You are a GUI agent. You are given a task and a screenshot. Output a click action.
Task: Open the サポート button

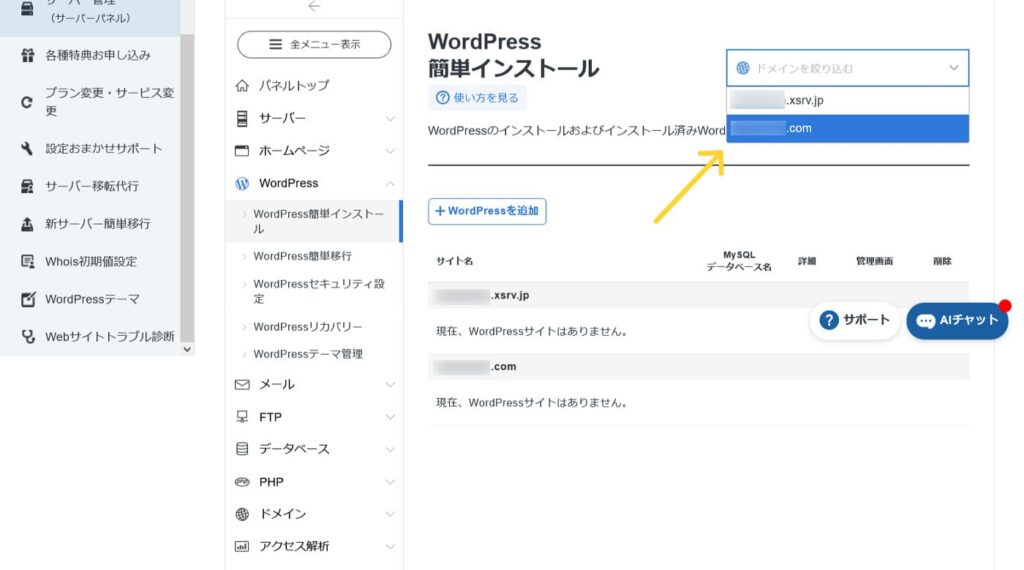point(854,321)
